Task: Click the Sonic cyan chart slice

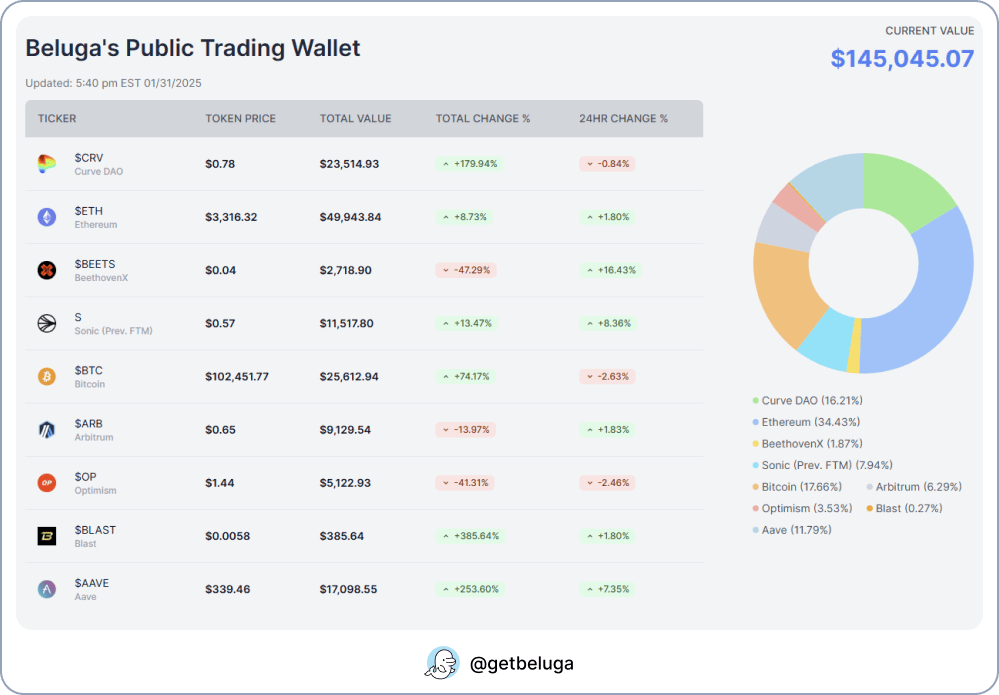Action: tap(828, 342)
